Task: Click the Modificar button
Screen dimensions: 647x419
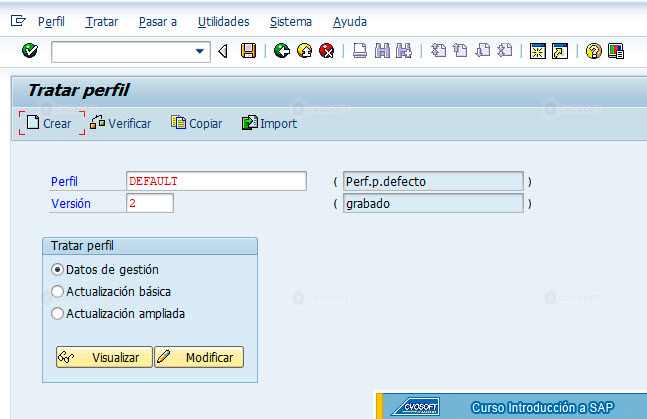Action: coord(199,357)
